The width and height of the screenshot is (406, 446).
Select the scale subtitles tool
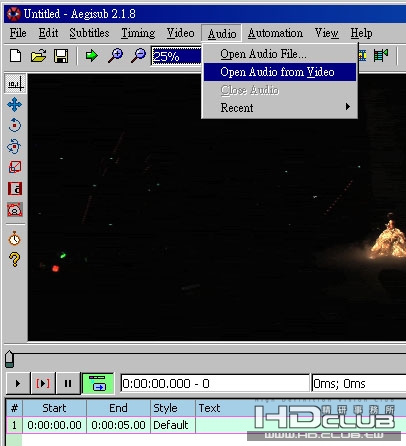[15, 167]
